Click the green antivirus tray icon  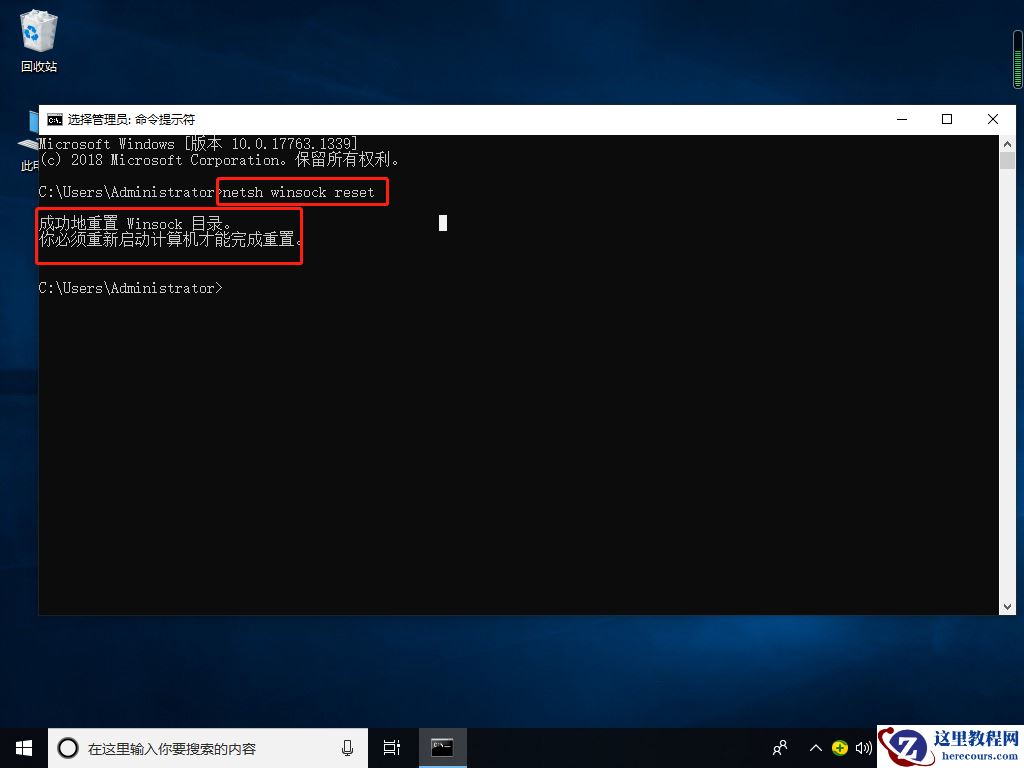[840, 747]
